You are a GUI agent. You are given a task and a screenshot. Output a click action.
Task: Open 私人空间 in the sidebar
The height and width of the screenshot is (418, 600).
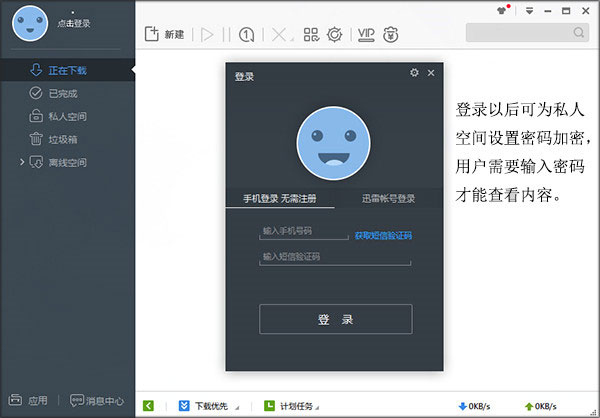(67, 116)
